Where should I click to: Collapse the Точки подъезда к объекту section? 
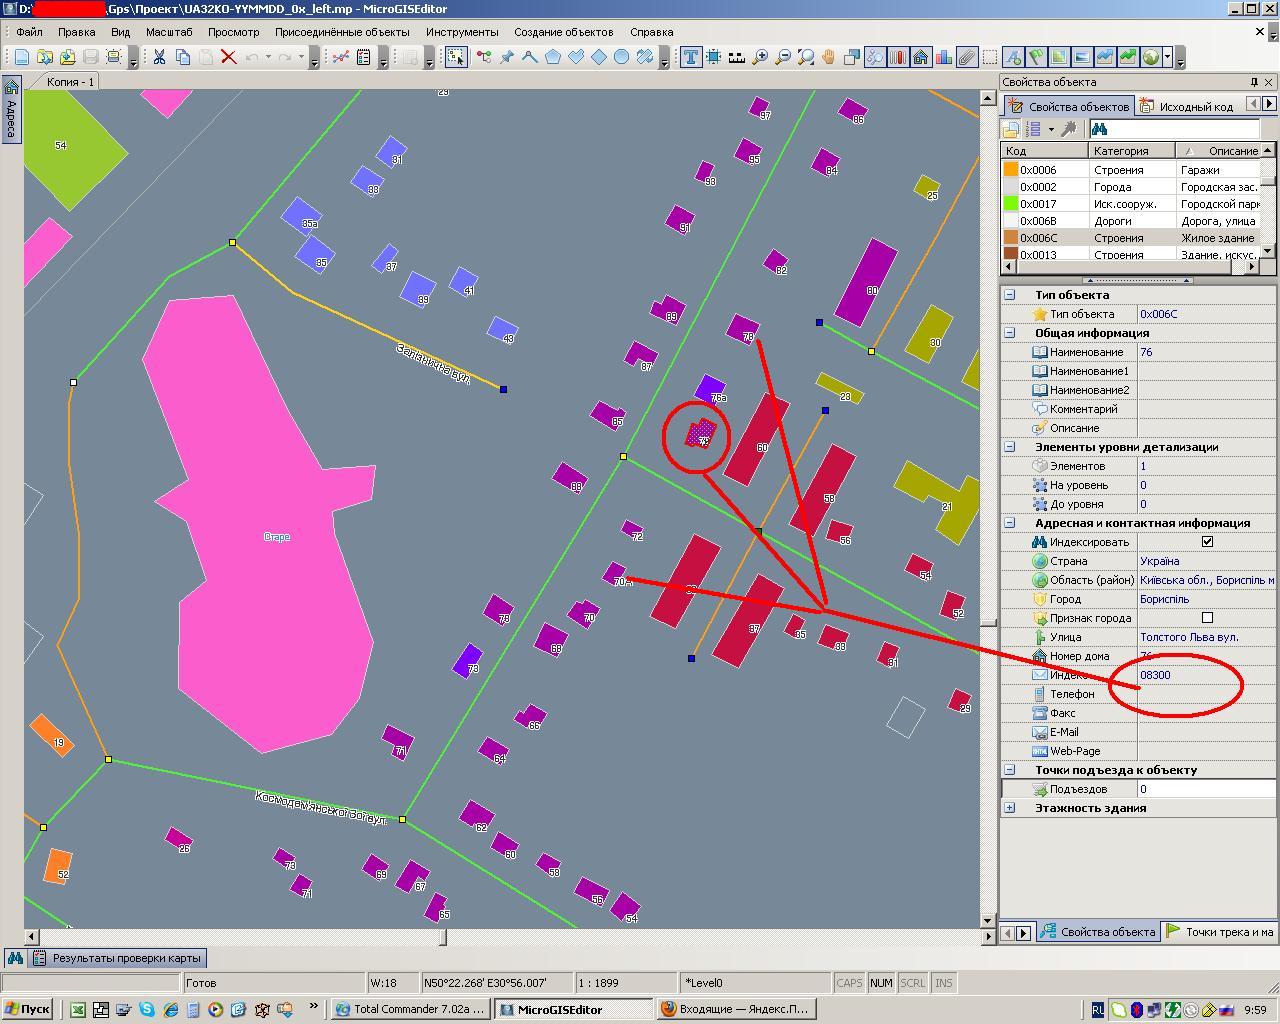pyautogui.click(x=1009, y=770)
